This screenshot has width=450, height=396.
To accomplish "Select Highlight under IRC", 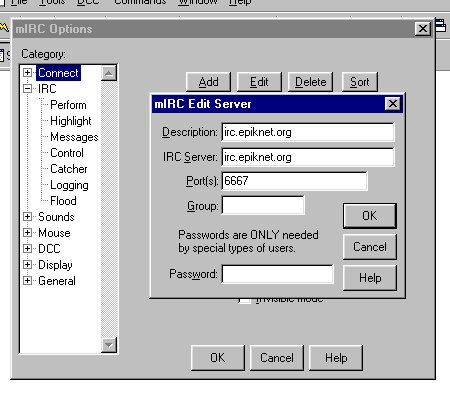I will click(71, 121).
